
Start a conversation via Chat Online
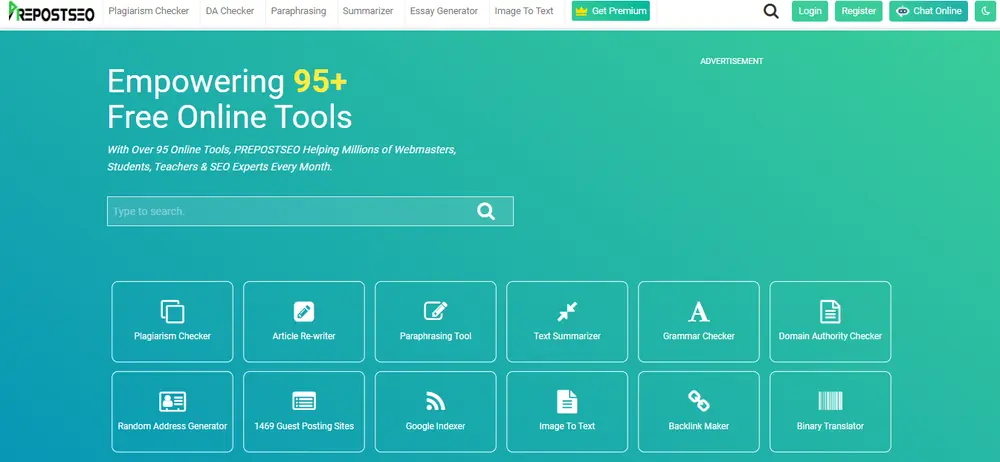929,11
